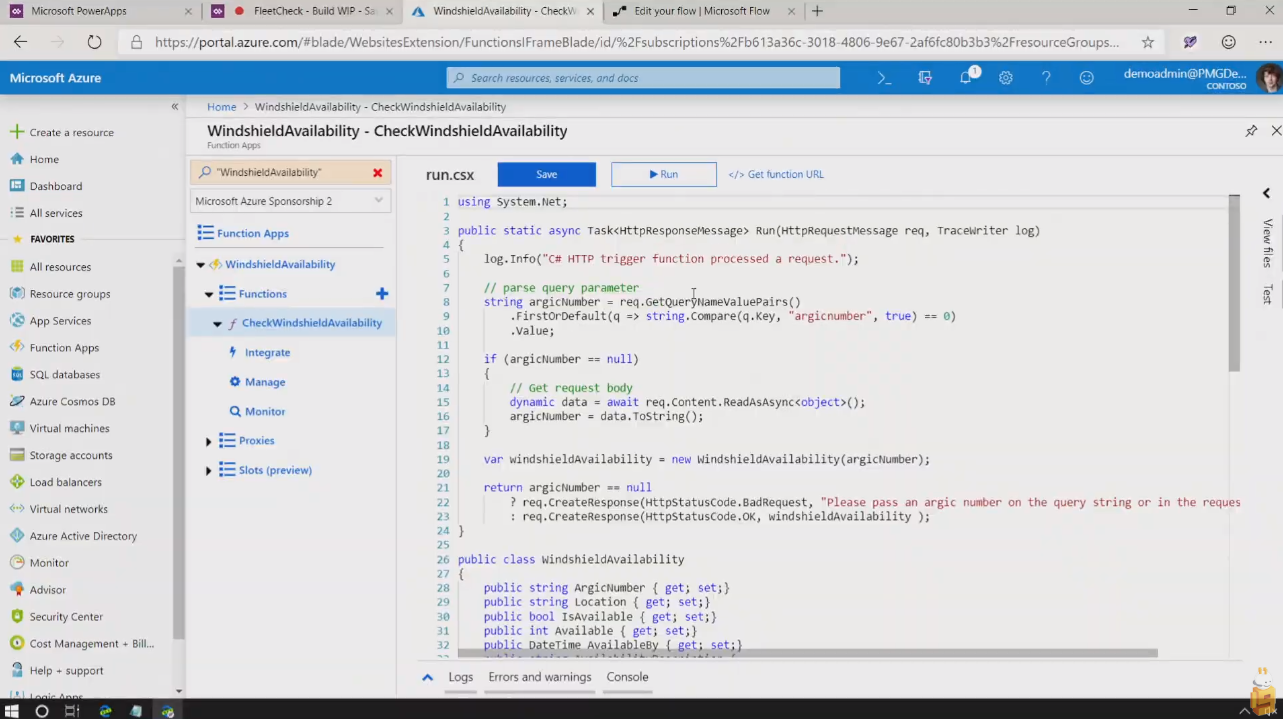The height and width of the screenshot is (719, 1283).
Task: Send feedback using smiley icon
Action: tap(1086, 78)
